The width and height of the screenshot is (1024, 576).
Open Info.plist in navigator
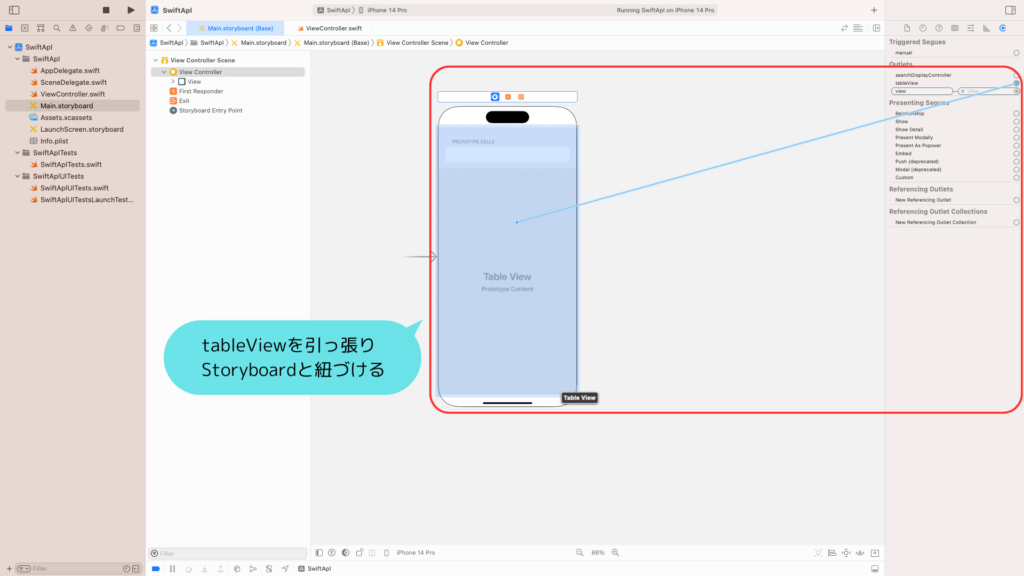tap(54, 141)
